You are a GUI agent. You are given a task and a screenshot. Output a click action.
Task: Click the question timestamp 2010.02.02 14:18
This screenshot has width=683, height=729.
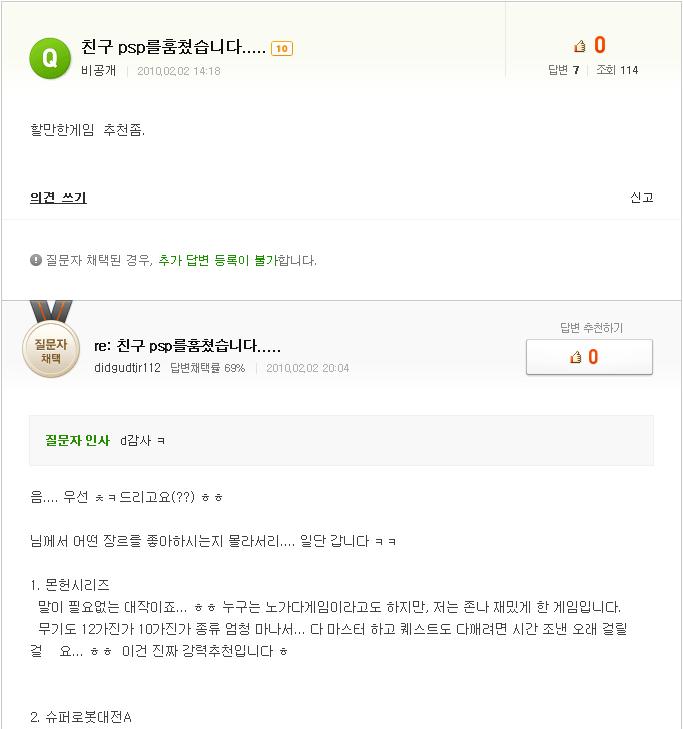pyautogui.click(x=178, y=71)
